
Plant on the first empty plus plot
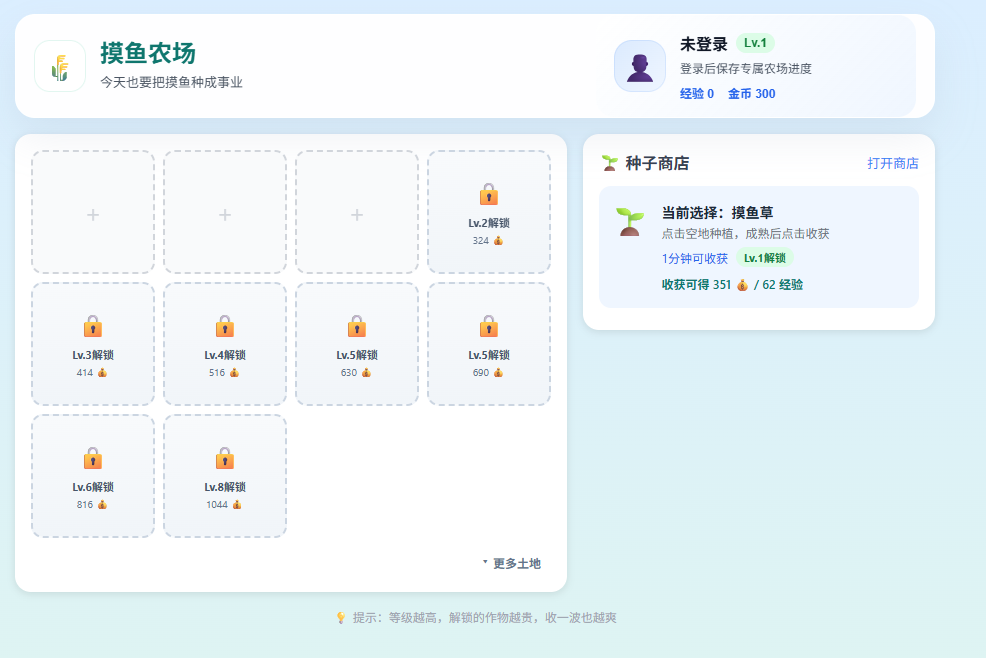tap(93, 212)
